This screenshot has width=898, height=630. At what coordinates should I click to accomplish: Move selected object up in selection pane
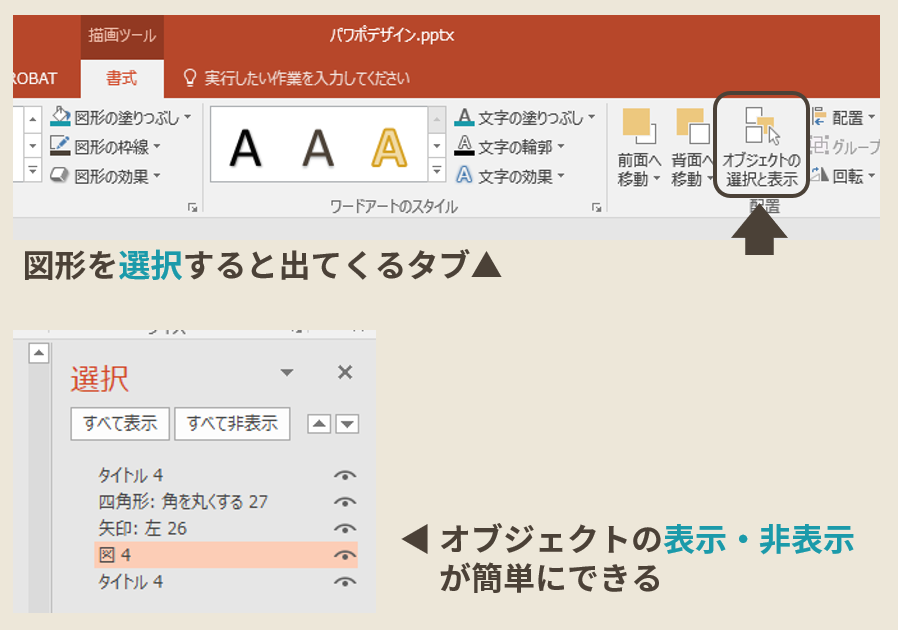tap(319, 424)
